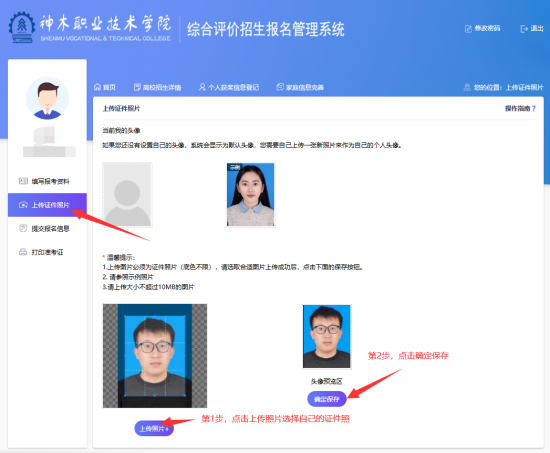This screenshot has height=453, width=550.
Task: Click the photo crop selection area
Action: click(155, 355)
